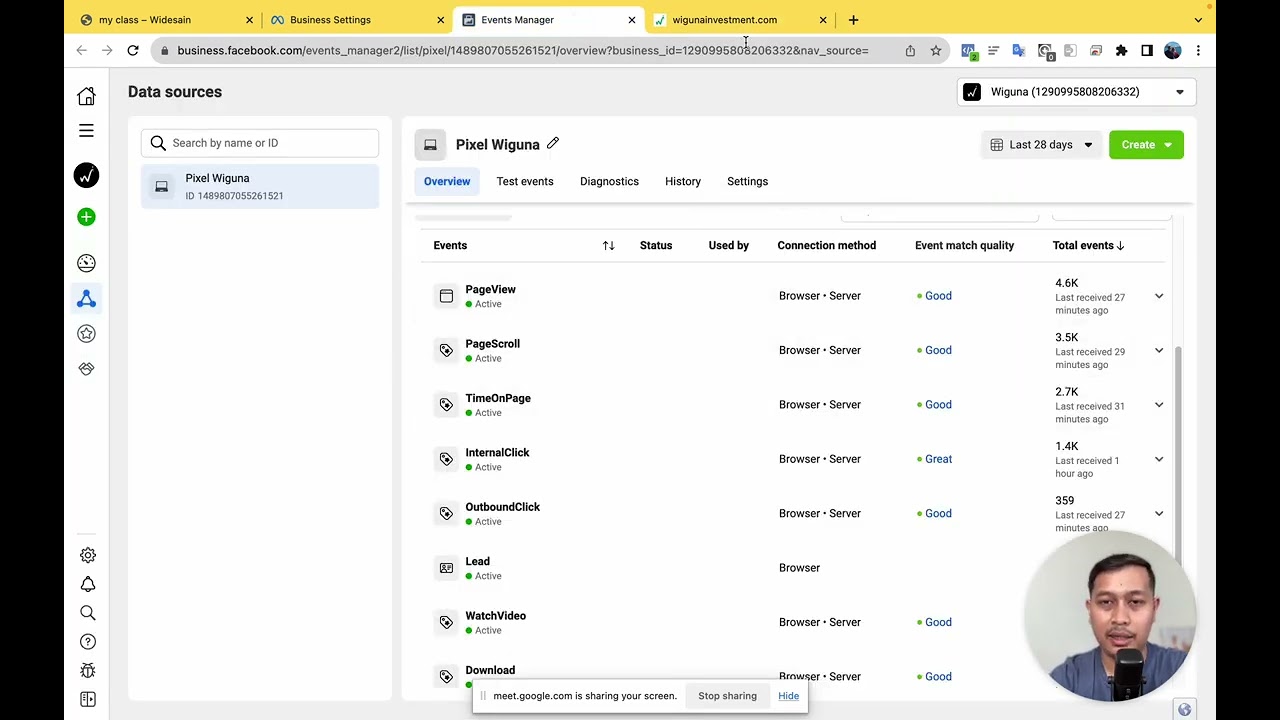Click the PageView event icon
Screen dimensions: 1280x720
pyautogui.click(x=446, y=296)
